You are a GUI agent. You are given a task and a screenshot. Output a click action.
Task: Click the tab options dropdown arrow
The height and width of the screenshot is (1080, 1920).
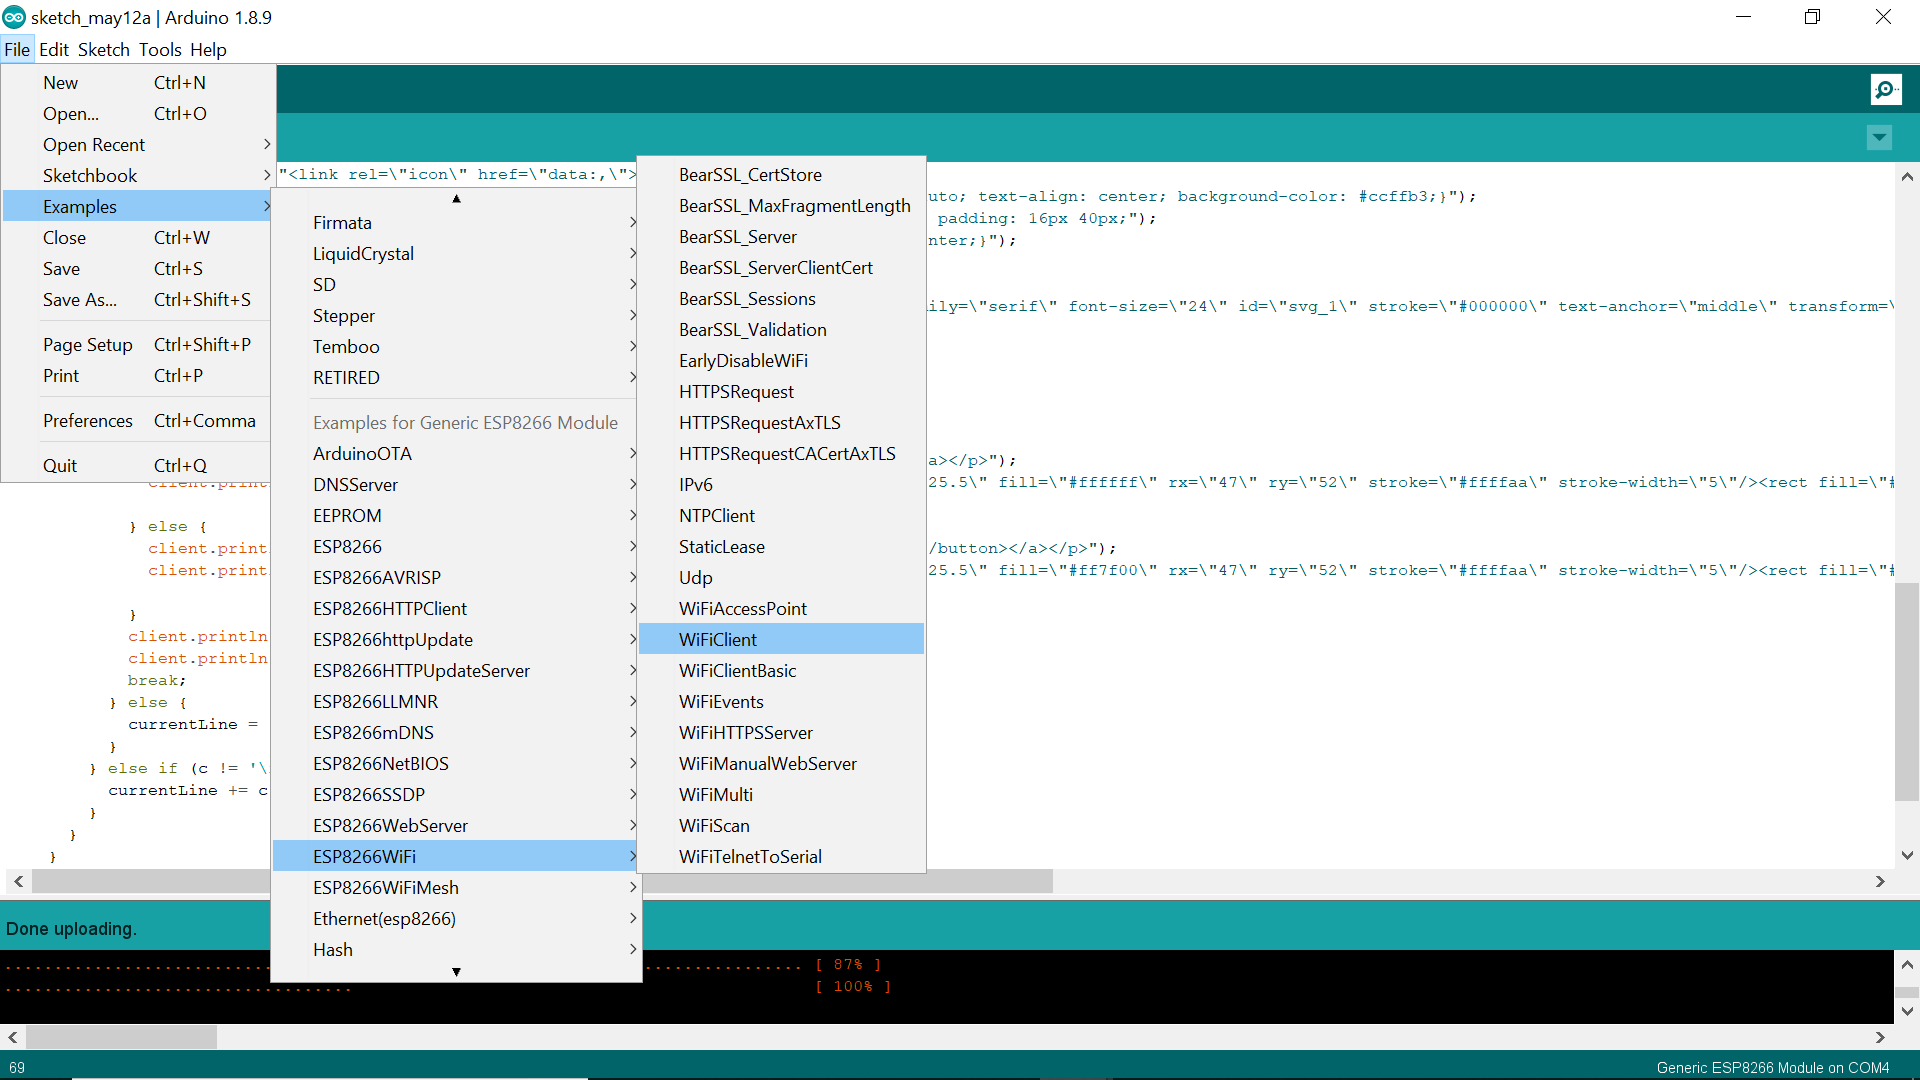point(1879,138)
